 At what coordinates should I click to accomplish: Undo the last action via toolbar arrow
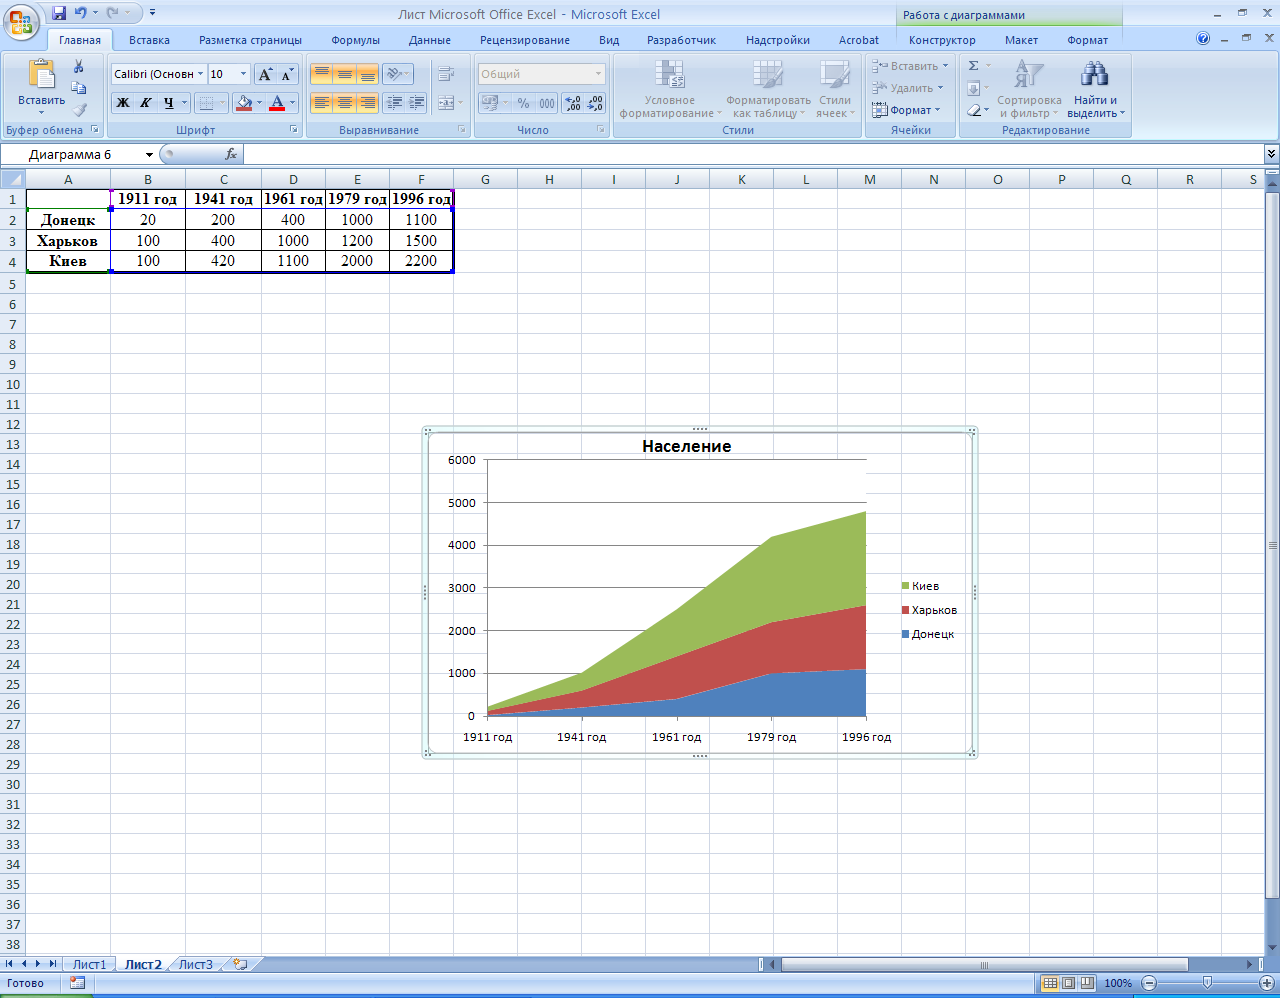[x=81, y=13]
